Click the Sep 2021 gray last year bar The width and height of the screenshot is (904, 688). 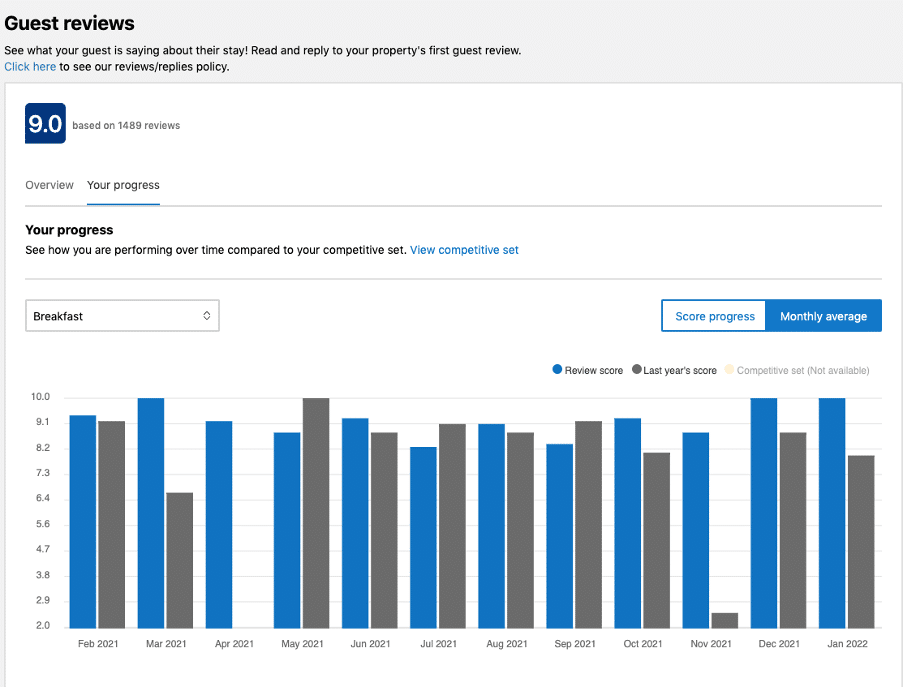588,525
